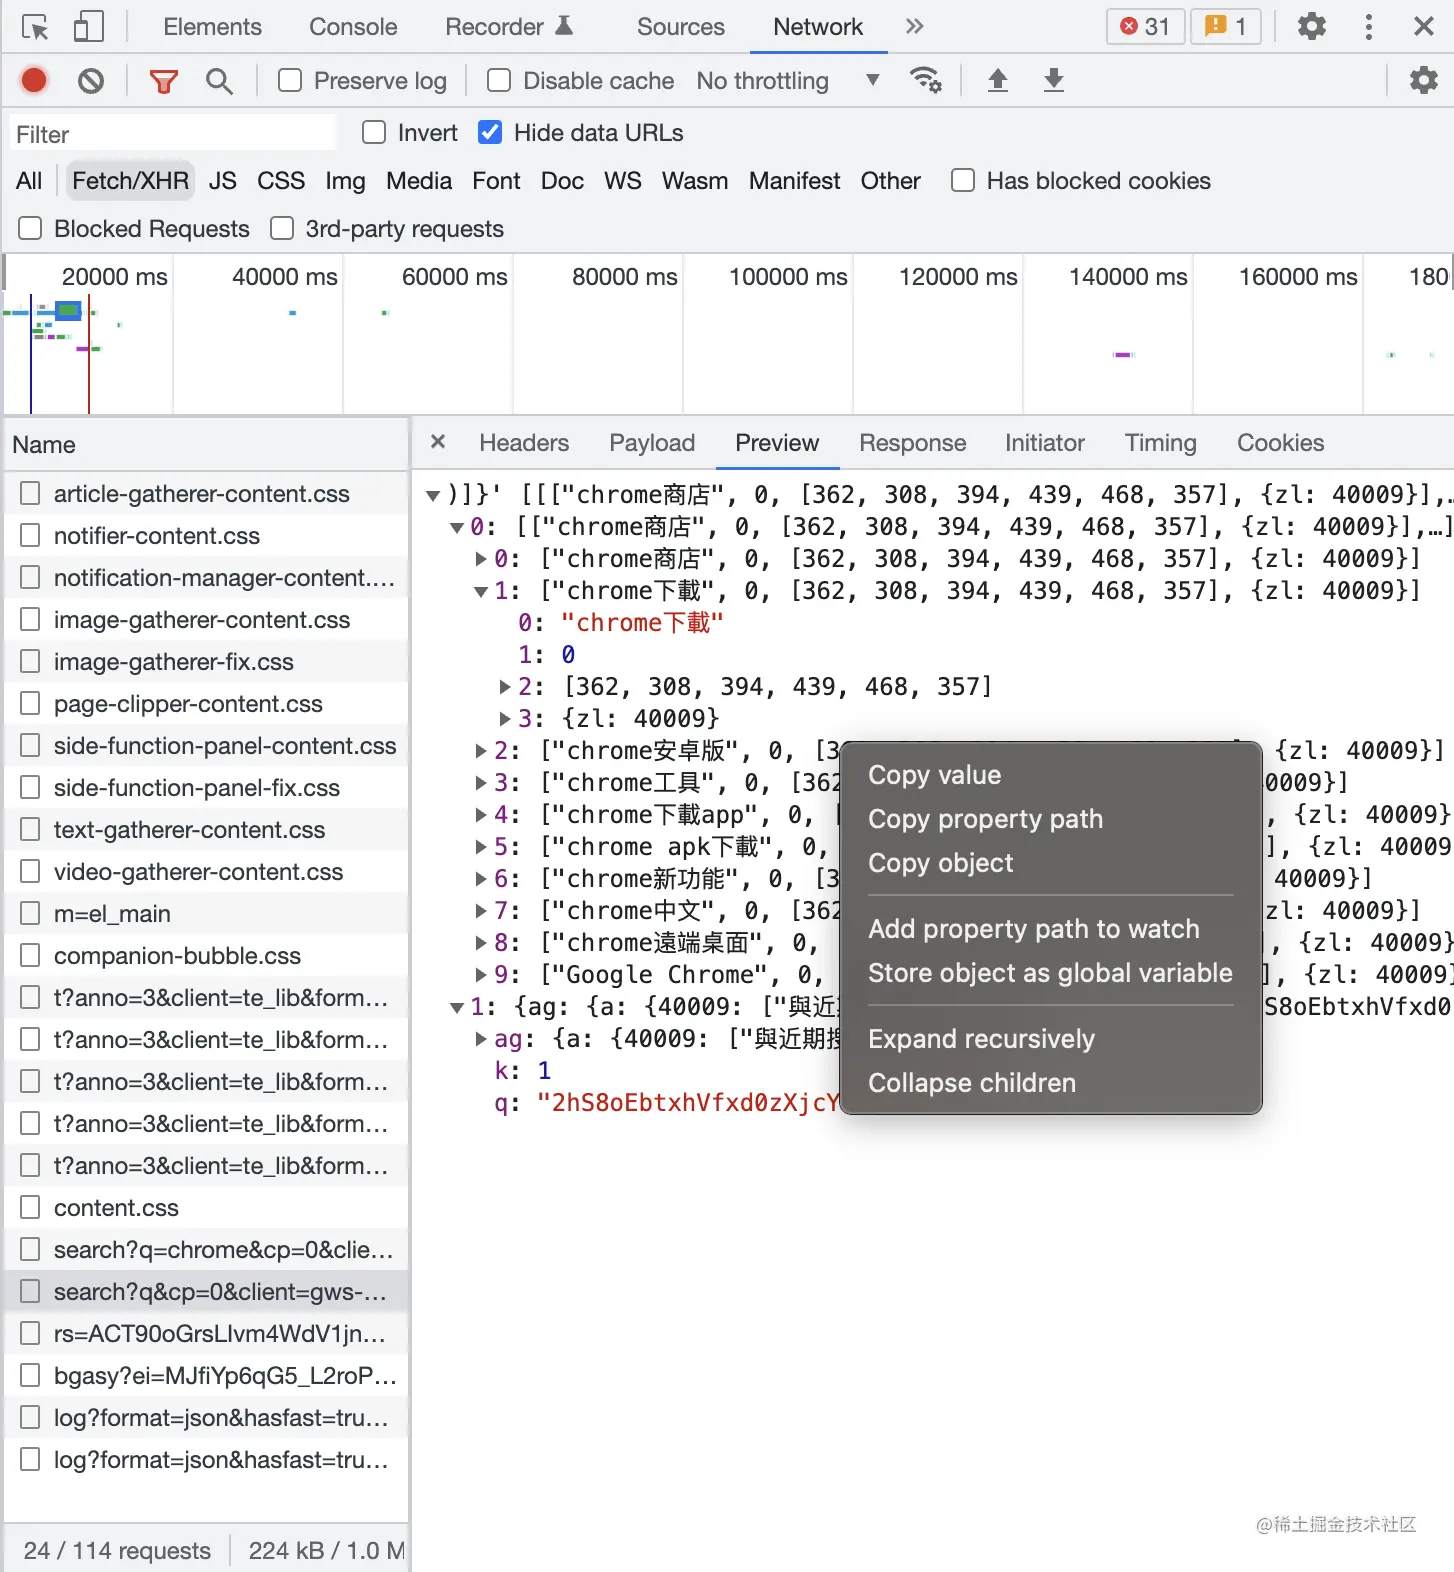This screenshot has height=1572, width=1454.
Task: Open the Timing tab
Action: 1160,443
